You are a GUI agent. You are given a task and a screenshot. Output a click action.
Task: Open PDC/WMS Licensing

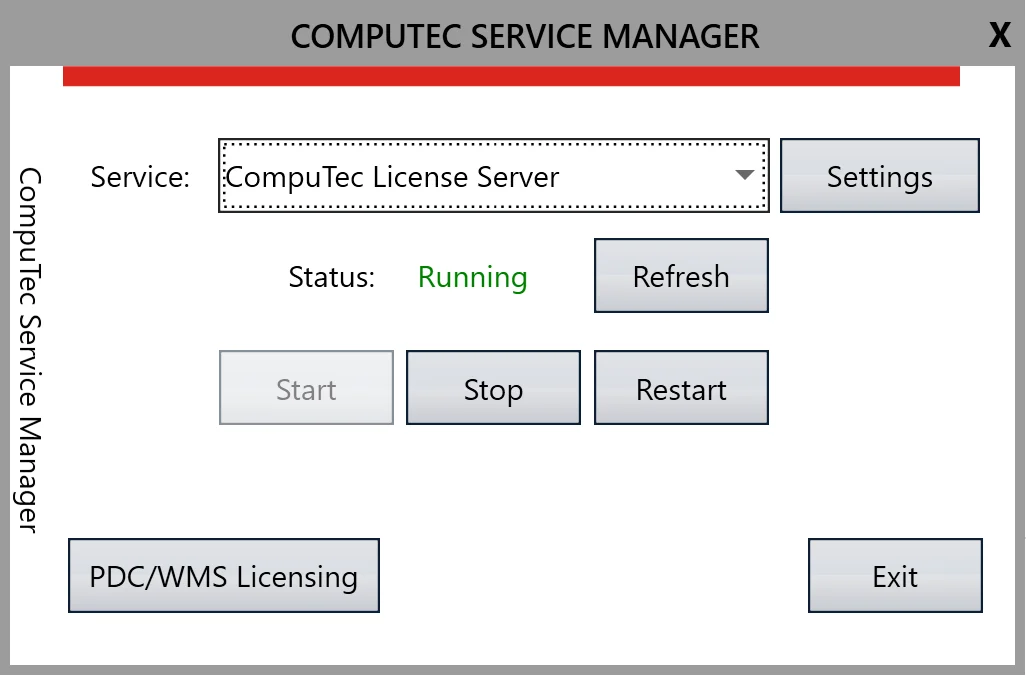tap(223, 575)
